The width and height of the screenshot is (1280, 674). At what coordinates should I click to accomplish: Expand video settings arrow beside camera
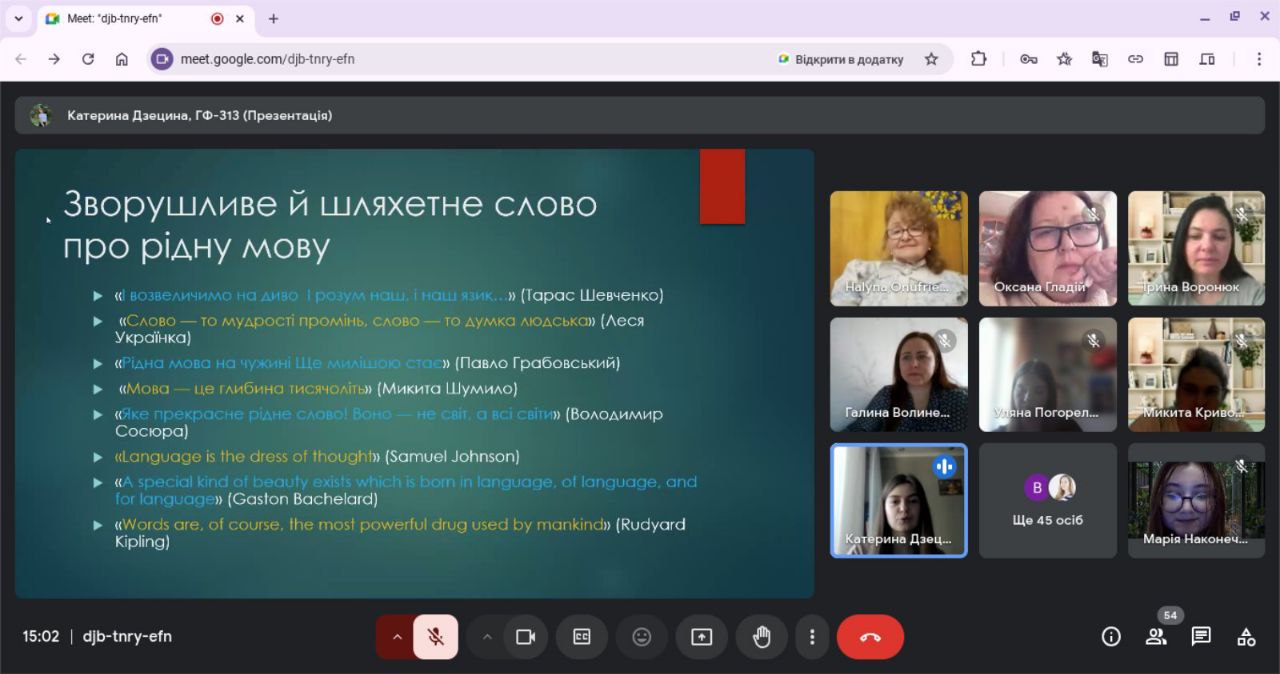(487, 637)
